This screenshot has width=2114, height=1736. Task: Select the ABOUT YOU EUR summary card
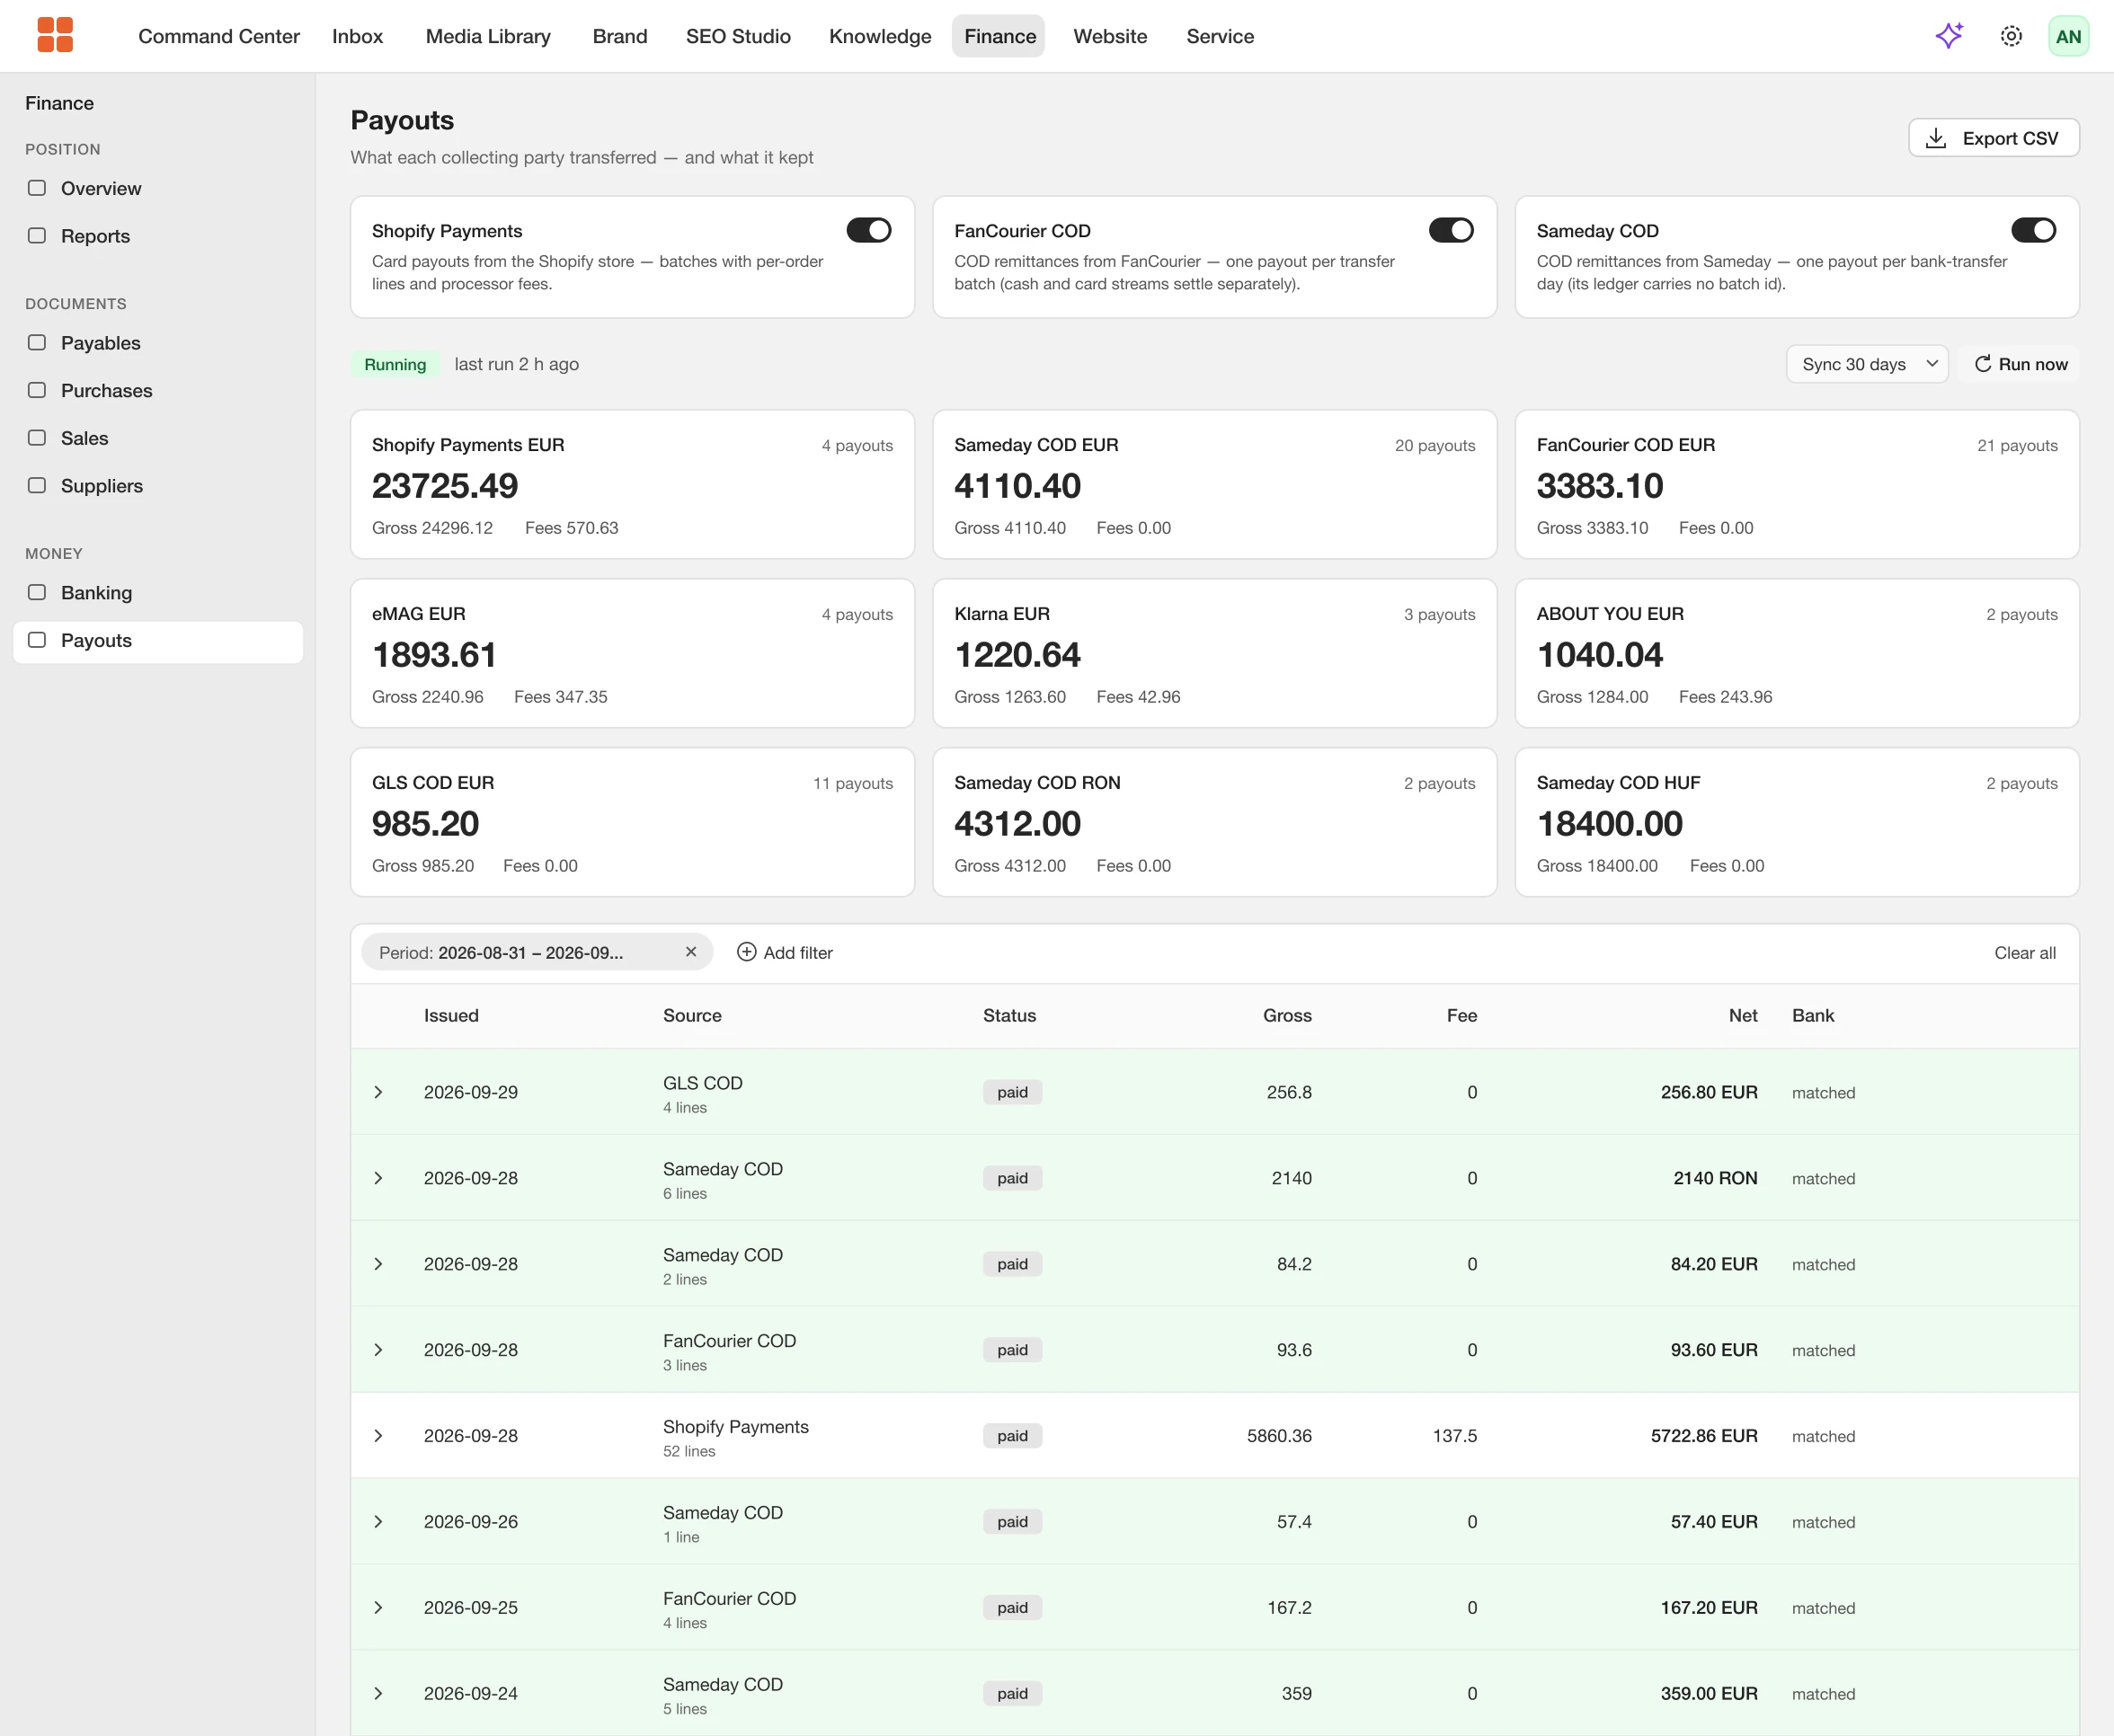click(x=1797, y=653)
